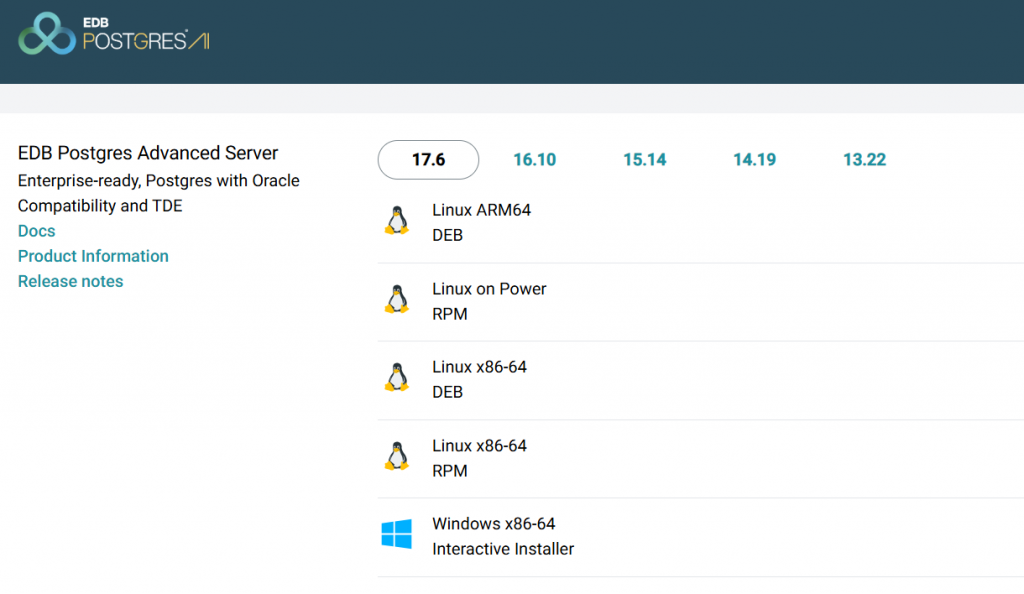1024x594 pixels.
Task: Click the penguin icon for Linux x86-64 DEB
Action: [397, 377]
